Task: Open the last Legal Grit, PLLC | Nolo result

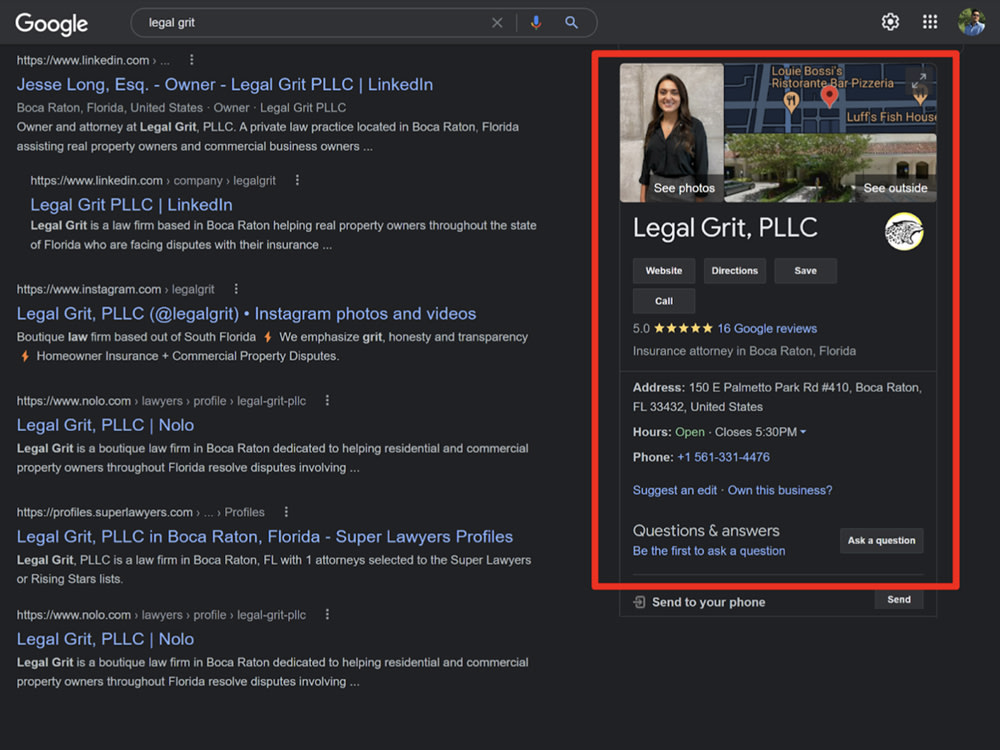Action: tap(105, 639)
